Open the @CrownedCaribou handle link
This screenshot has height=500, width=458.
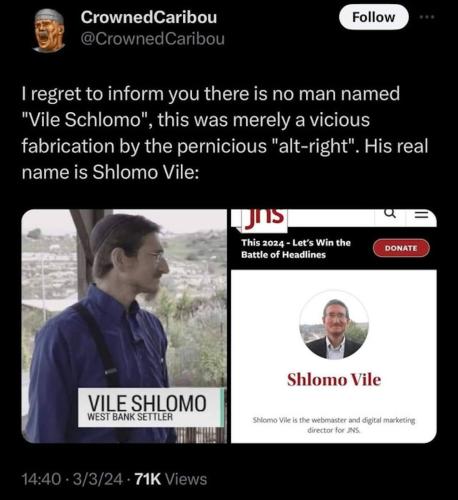pos(153,39)
